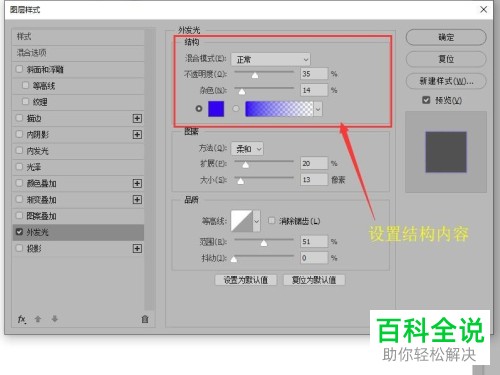Open the 方法 dropdown showing 柔和
500x375 pixels.
click(x=247, y=149)
